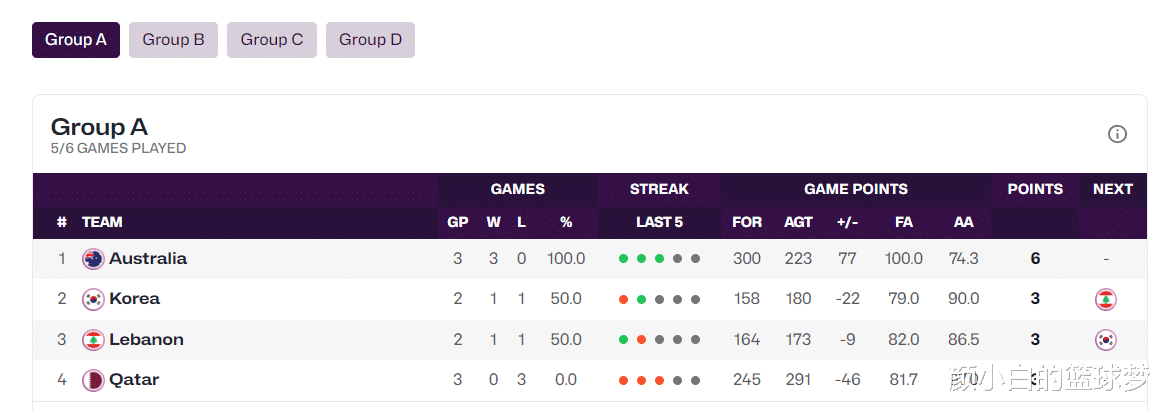
Task: Click the LAST 5 streak header
Action: [x=659, y=222]
